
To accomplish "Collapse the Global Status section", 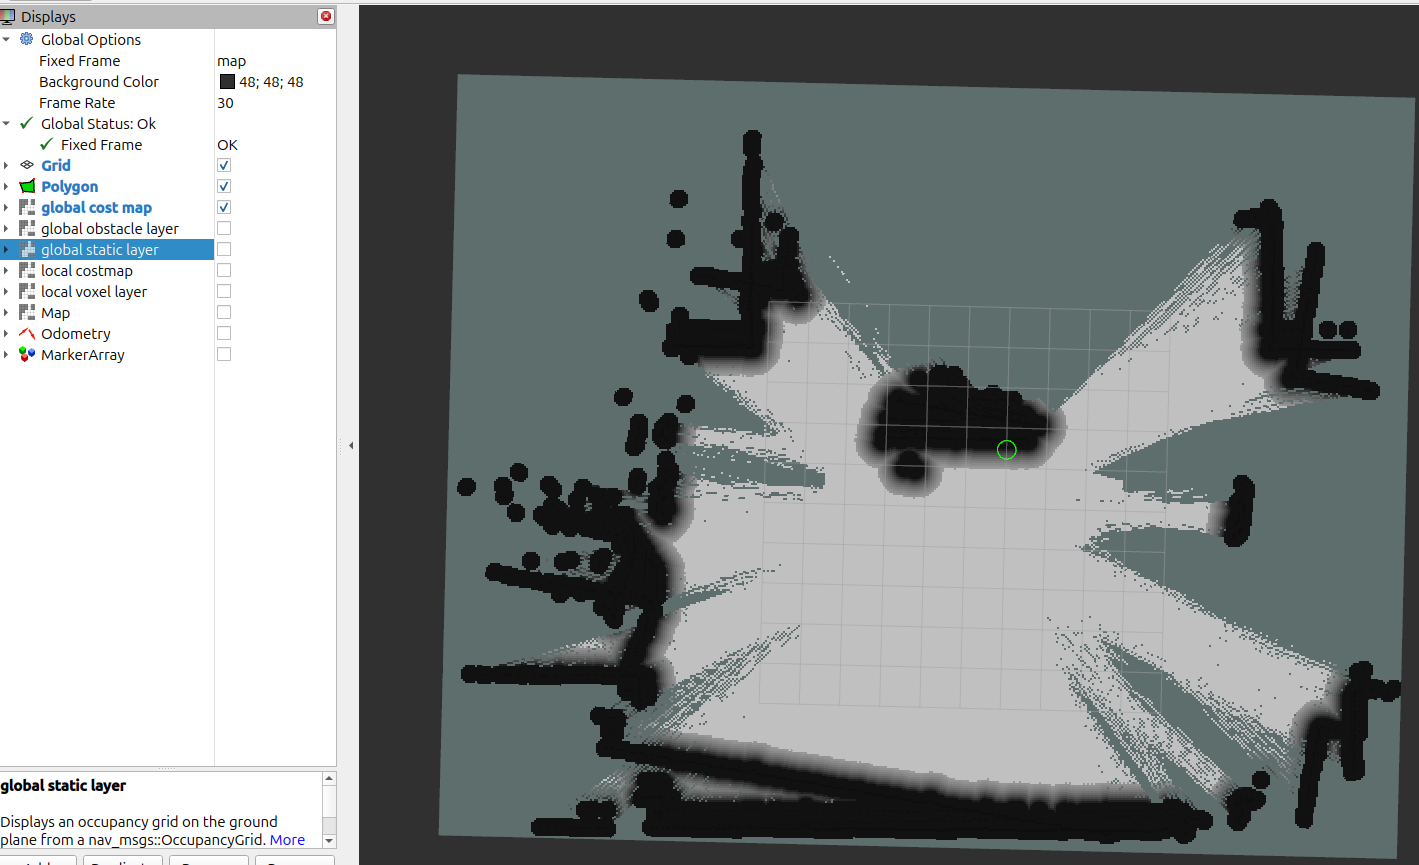I will coord(6,123).
